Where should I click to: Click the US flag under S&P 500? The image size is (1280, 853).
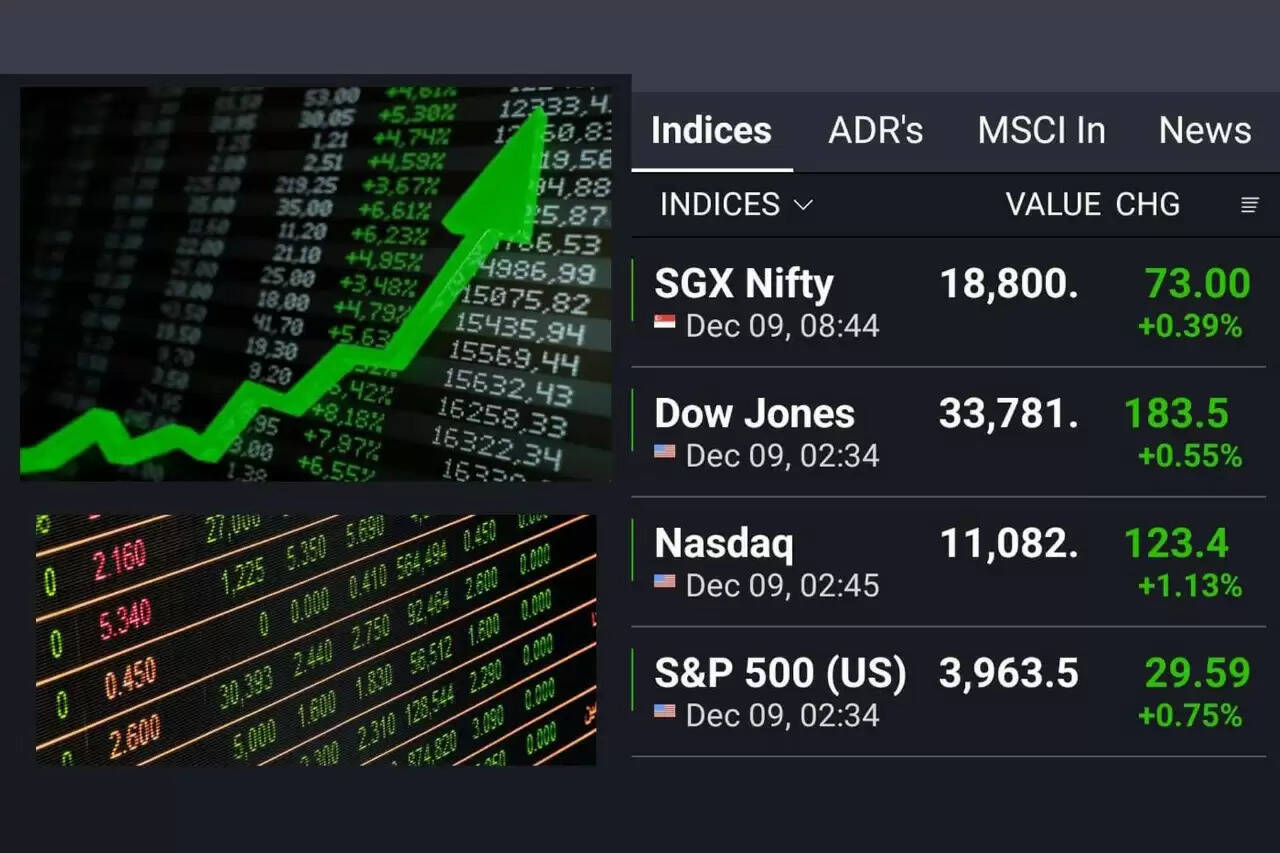665,712
